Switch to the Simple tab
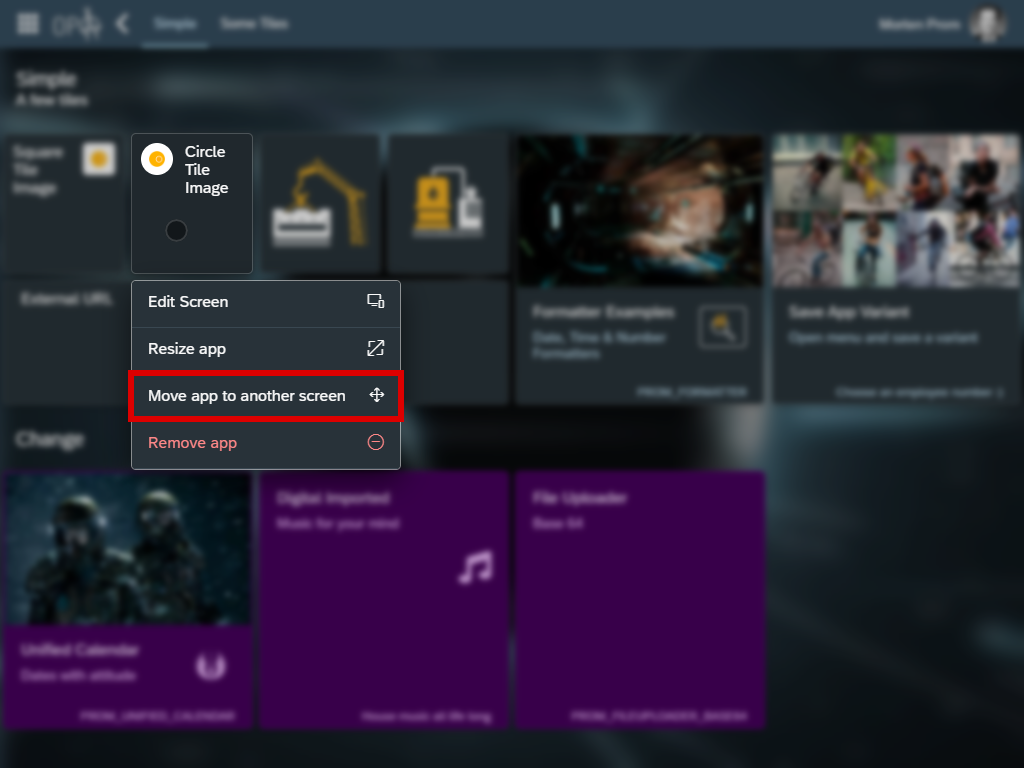Screen dimensions: 1024x768 [175, 24]
